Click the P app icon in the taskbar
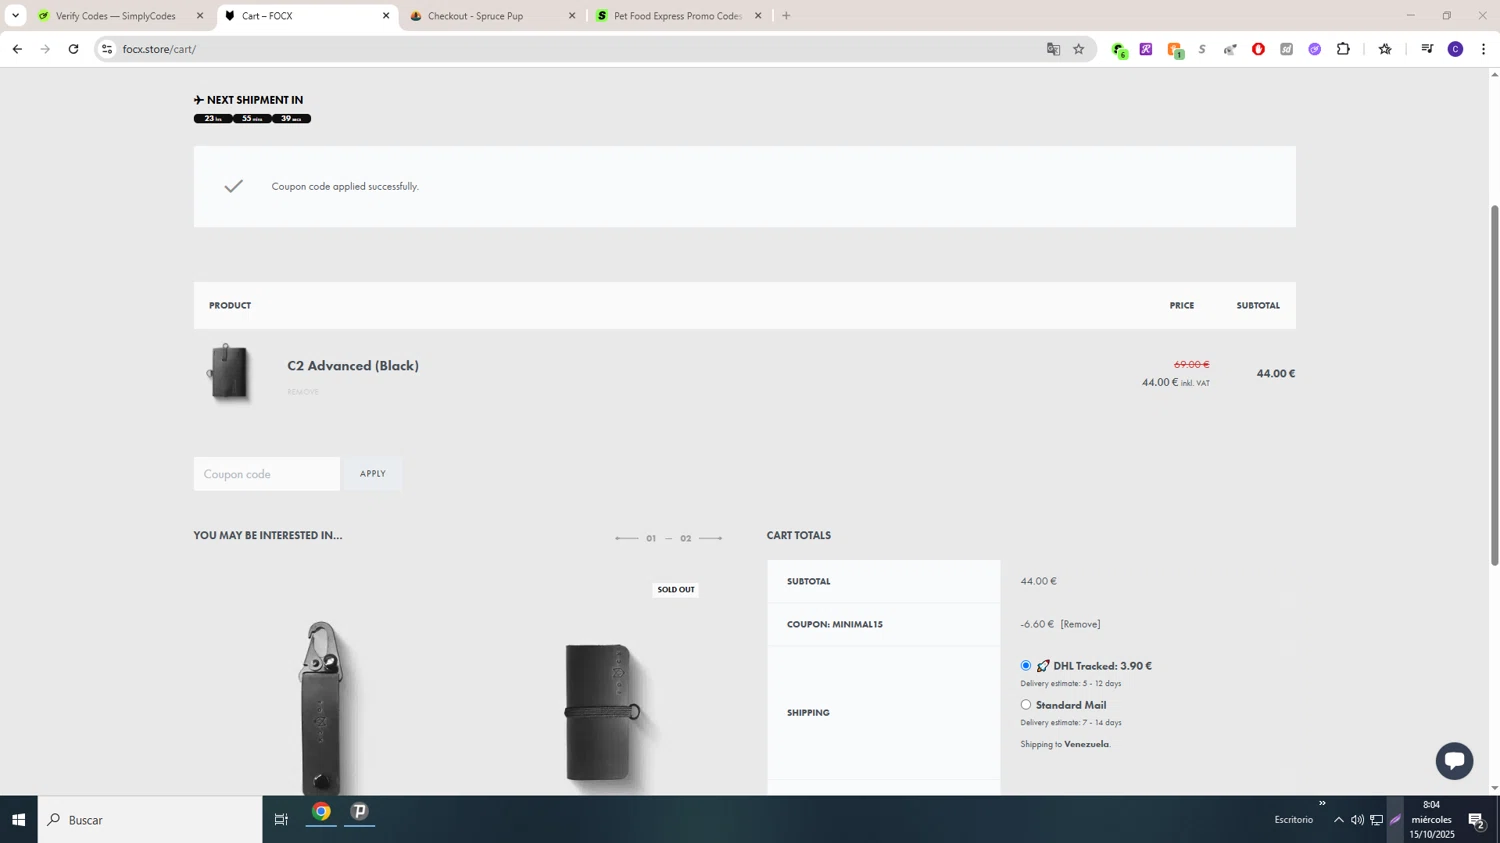1500x843 pixels. pos(360,812)
